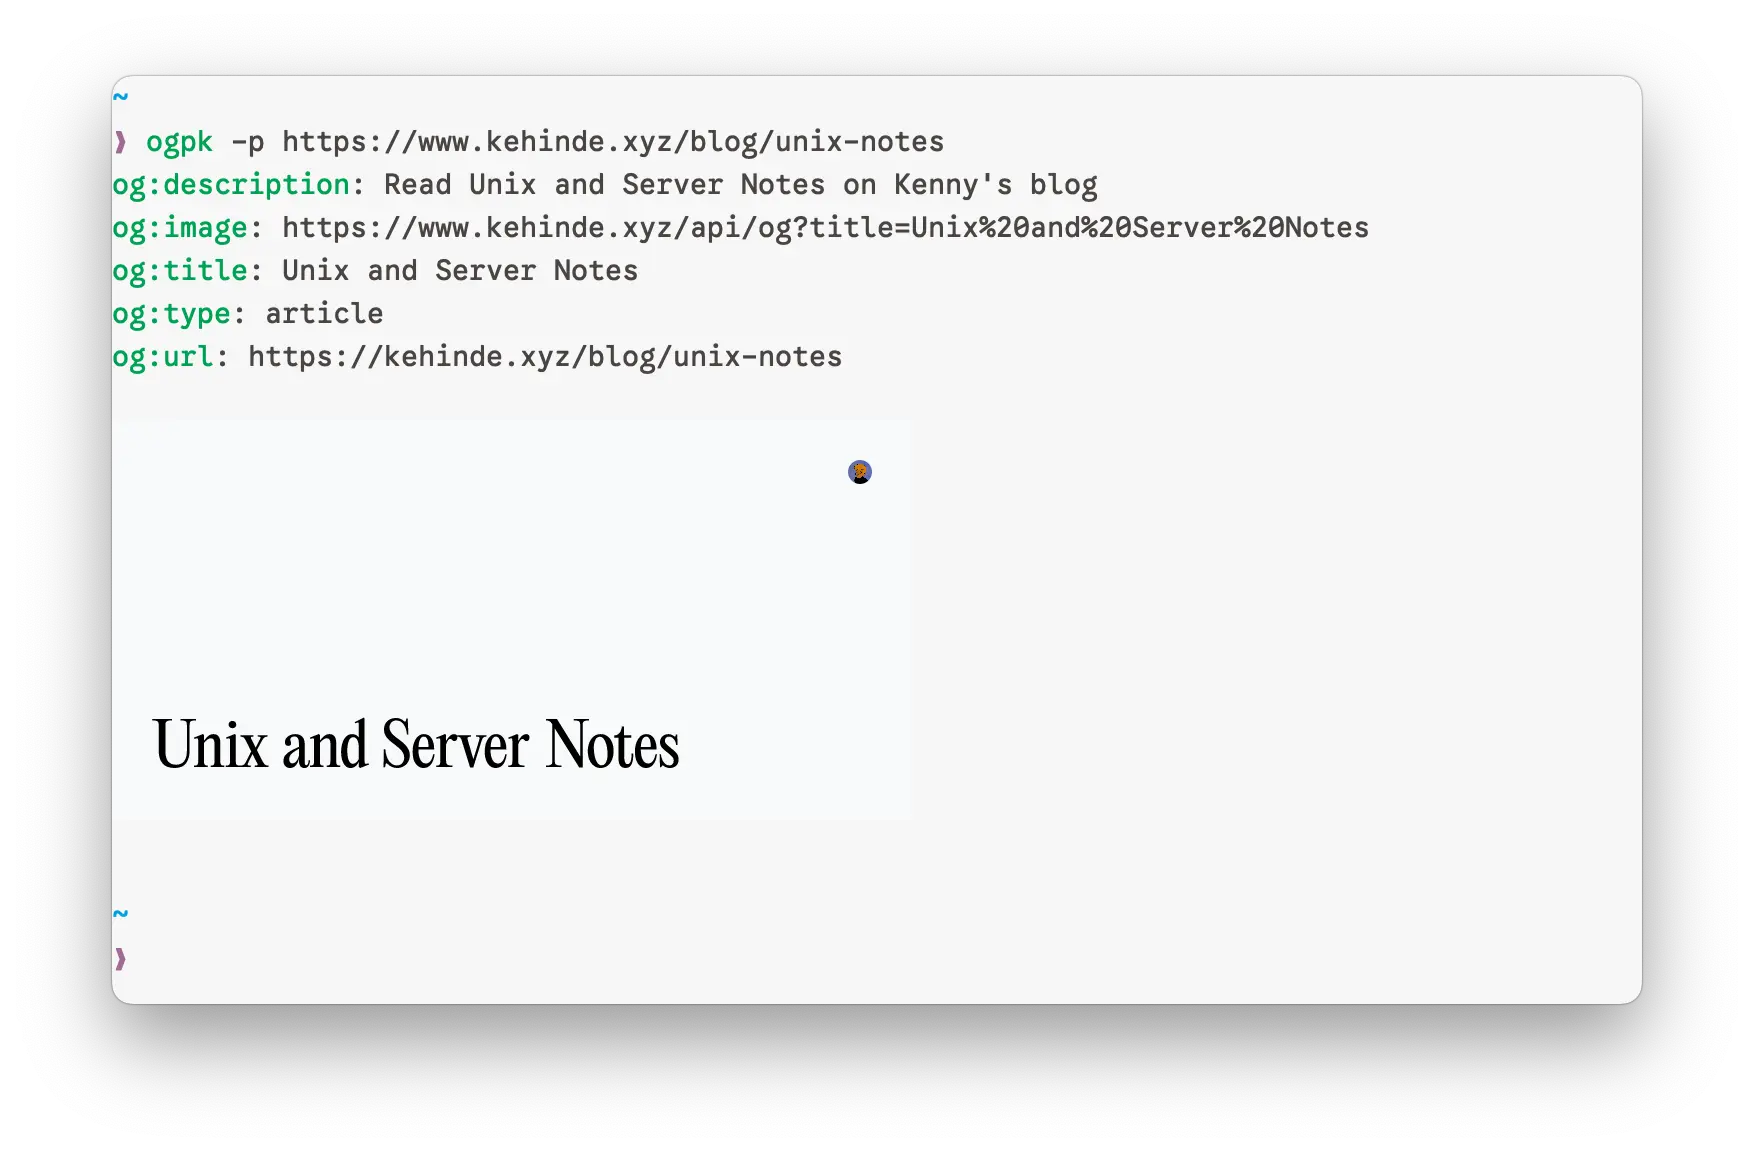Click the "Read Unix and Server Notes" description text
This screenshot has width=1754, height=1152.
[x=604, y=185]
